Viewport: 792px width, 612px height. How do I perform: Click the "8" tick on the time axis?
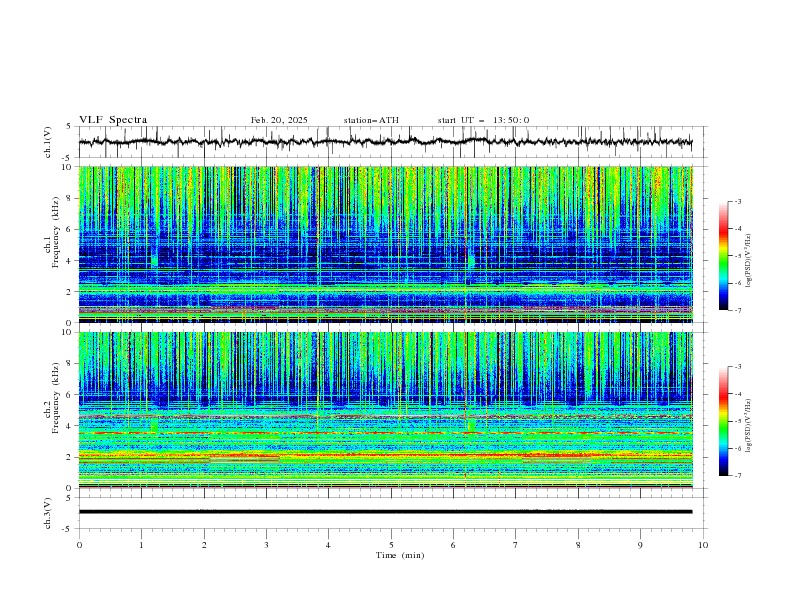click(578, 545)
